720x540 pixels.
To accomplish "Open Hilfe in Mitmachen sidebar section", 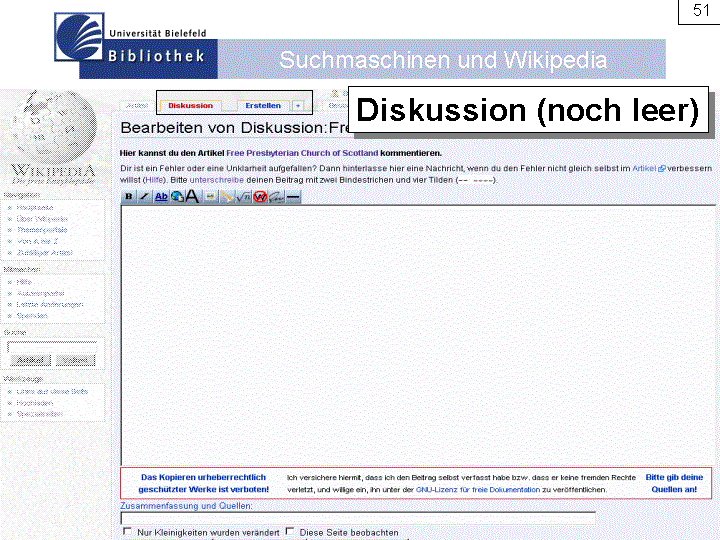I will [24, 282].
